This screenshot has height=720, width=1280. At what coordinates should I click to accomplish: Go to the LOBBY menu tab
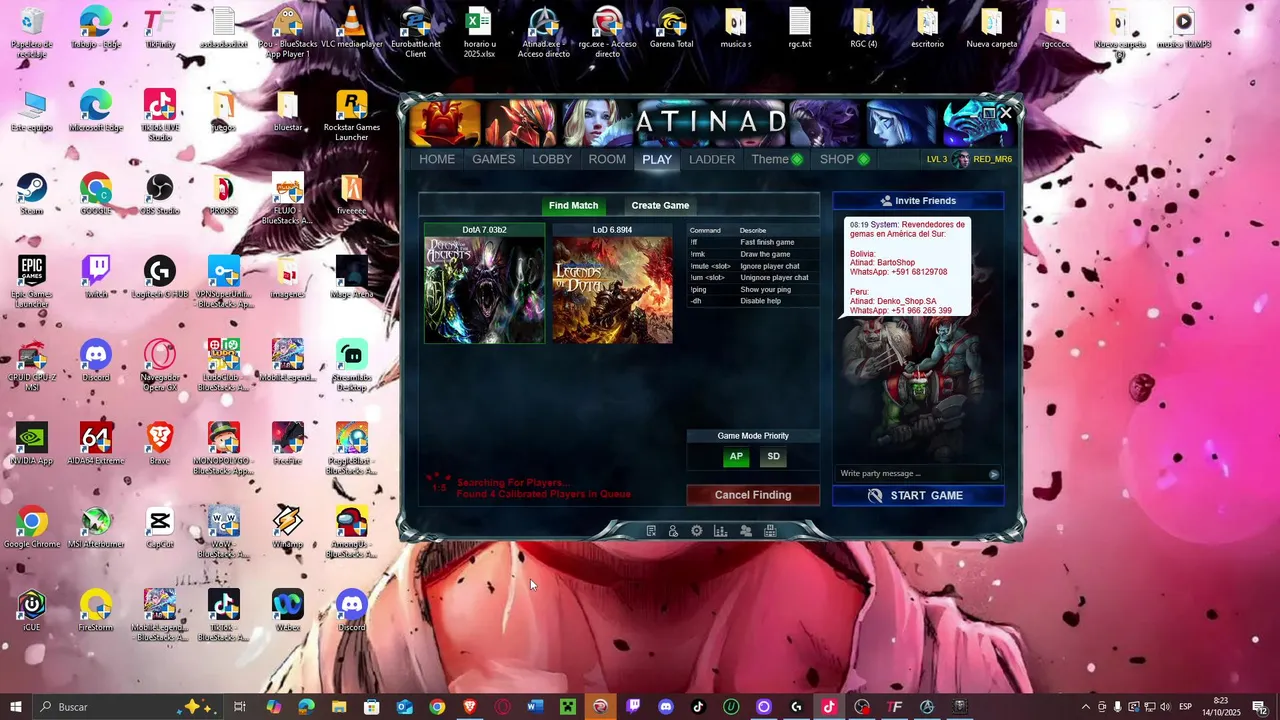pos(552,159)
